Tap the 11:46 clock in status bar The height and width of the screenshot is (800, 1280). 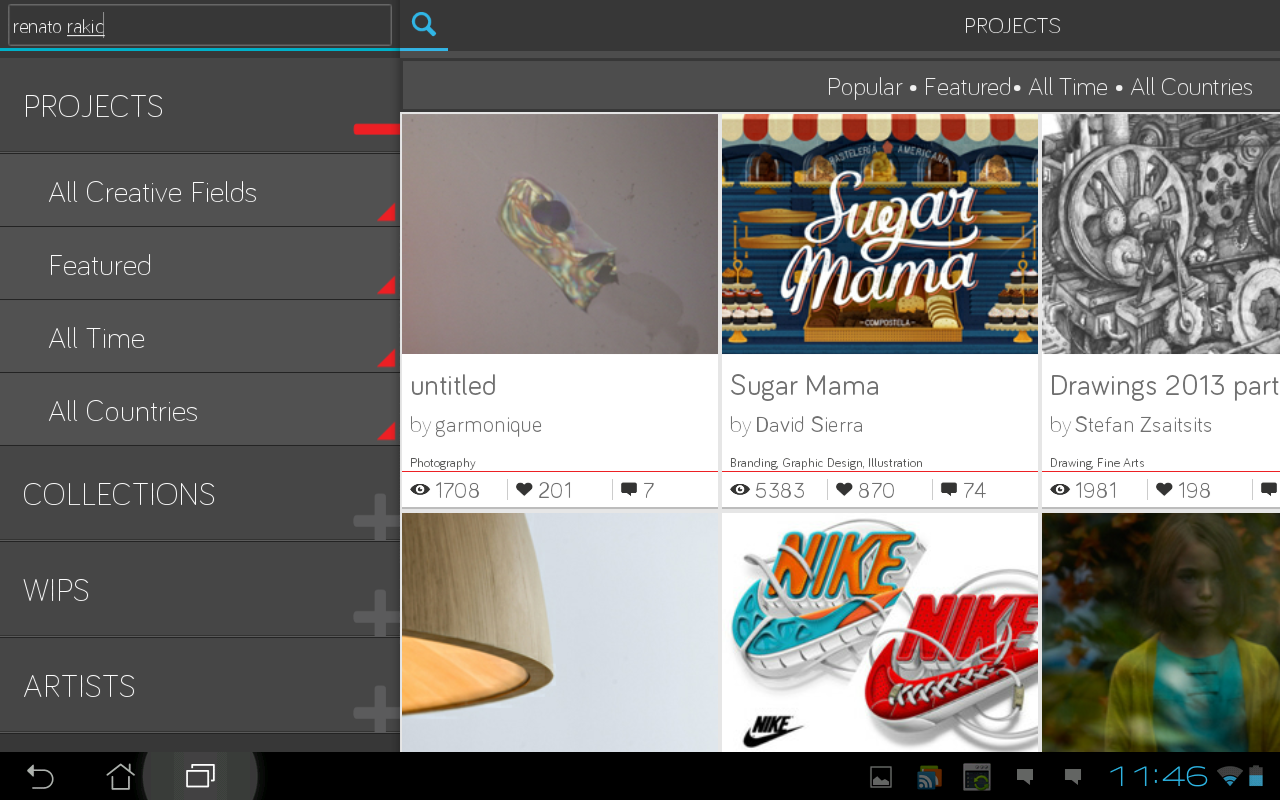pyautogui.click(x=1158, y=776)
